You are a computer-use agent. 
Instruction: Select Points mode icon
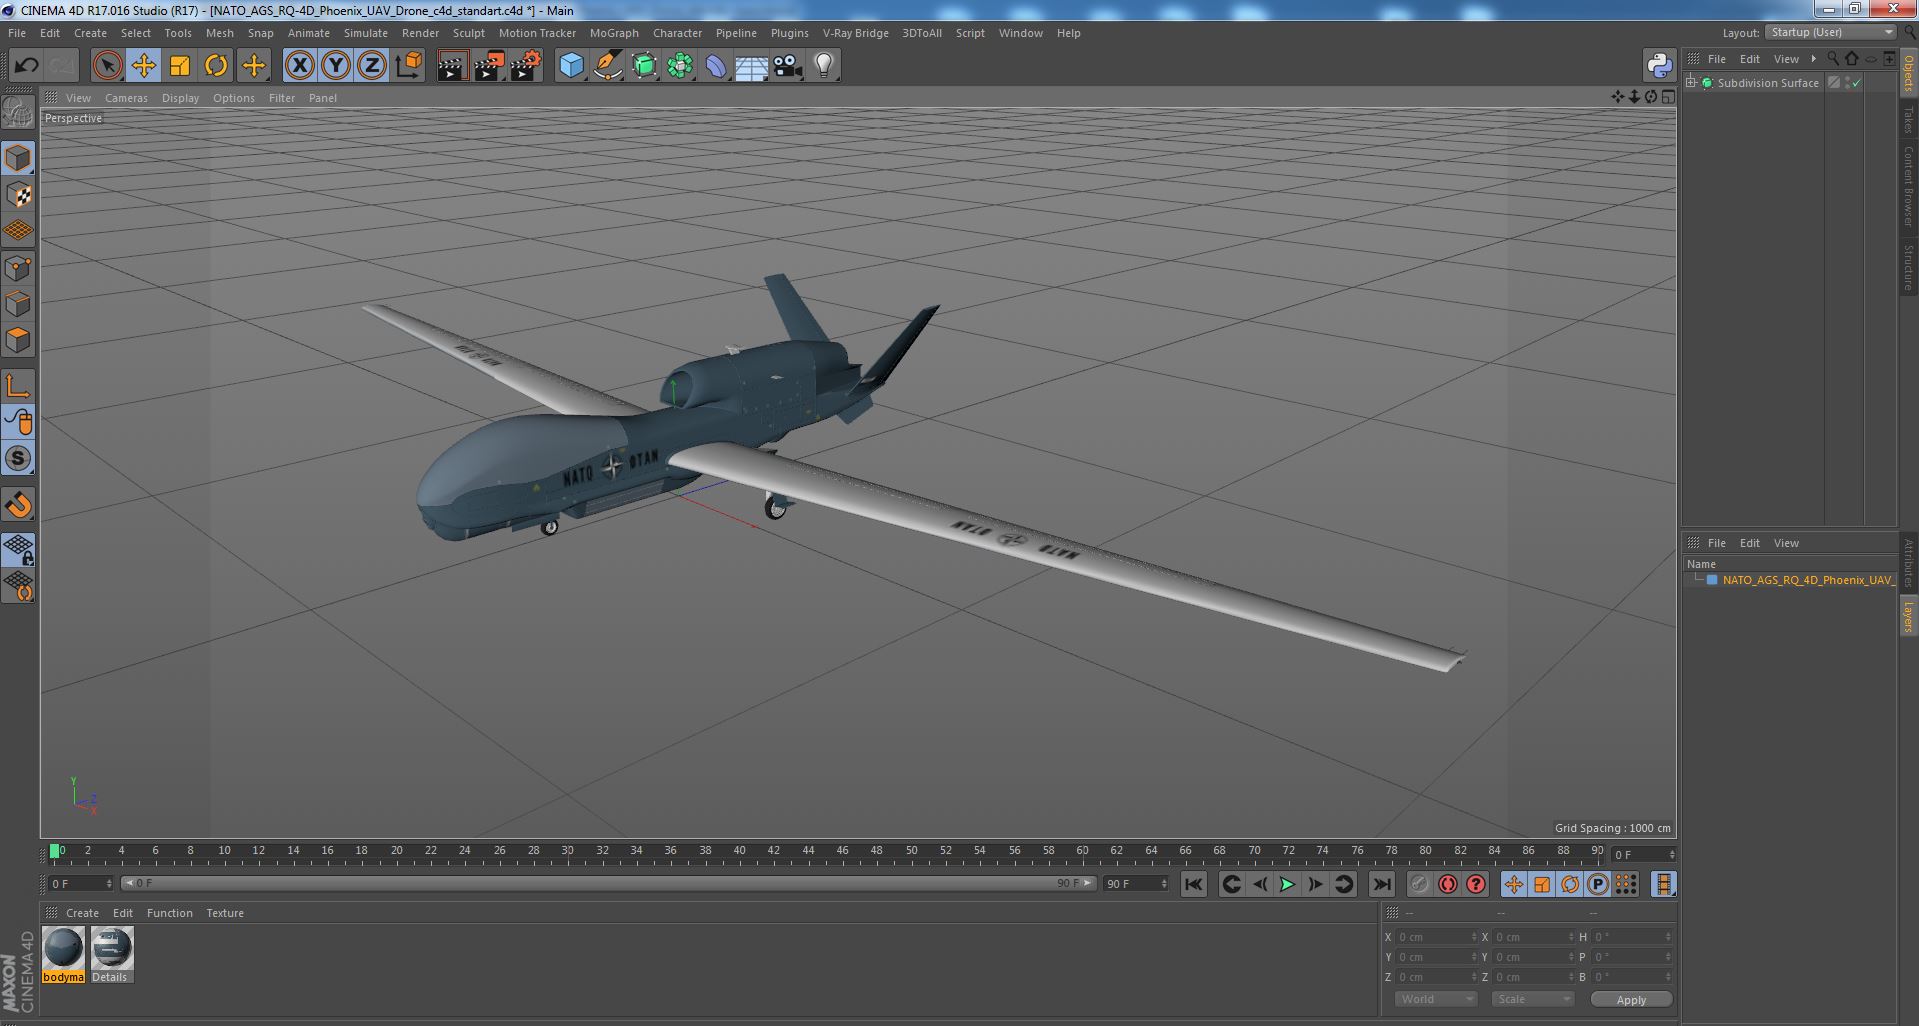point(18,268)
